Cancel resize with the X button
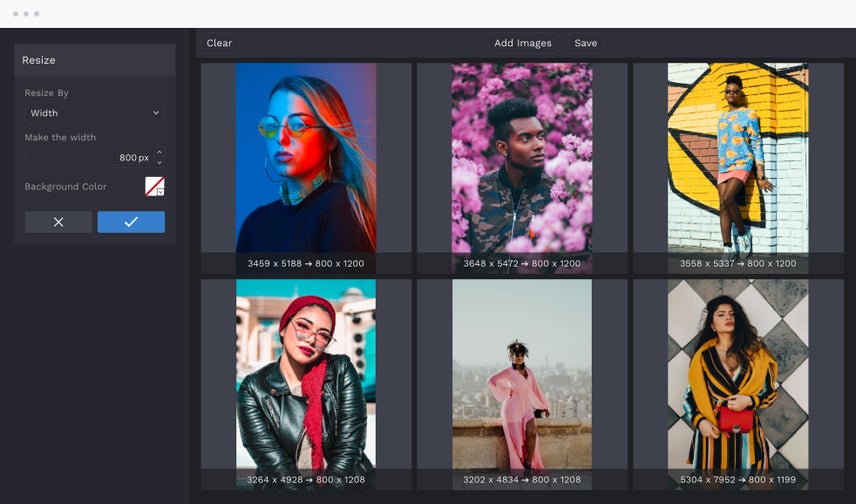The height and width of the screenshot is (504, 856). pos(58,222)
